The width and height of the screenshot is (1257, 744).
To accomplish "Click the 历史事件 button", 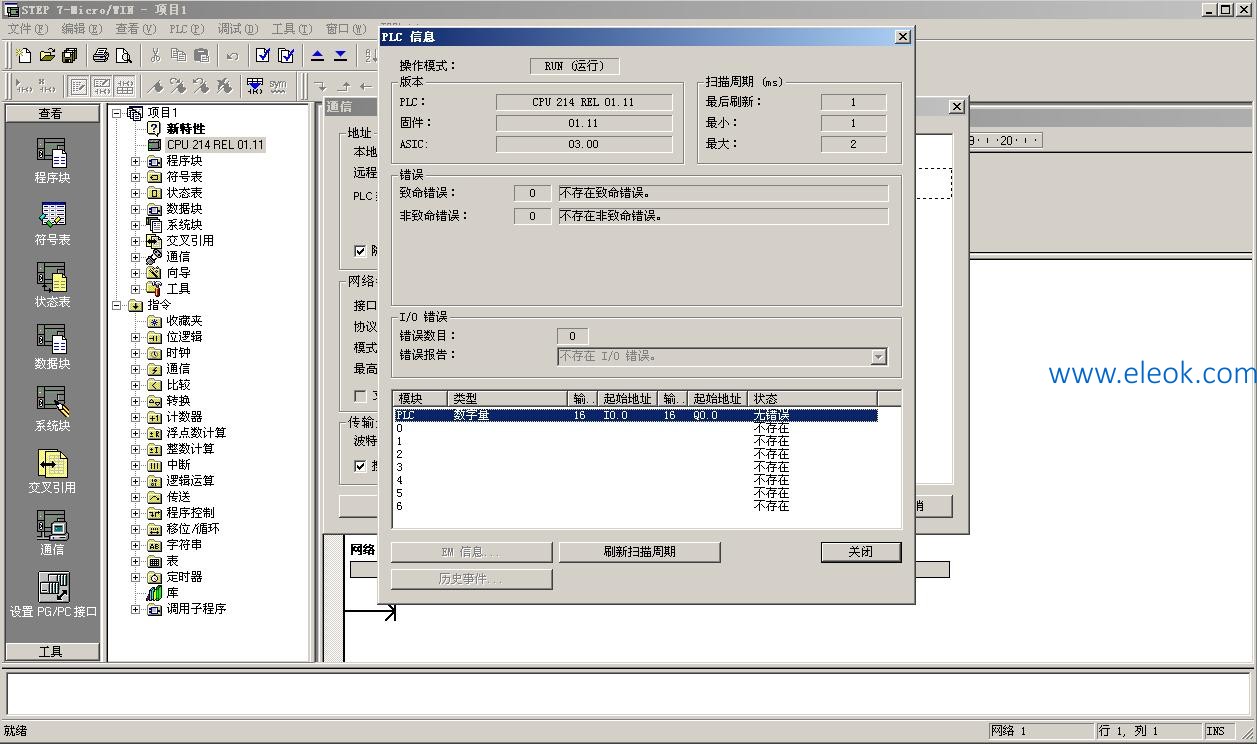I will pos(471,579).
